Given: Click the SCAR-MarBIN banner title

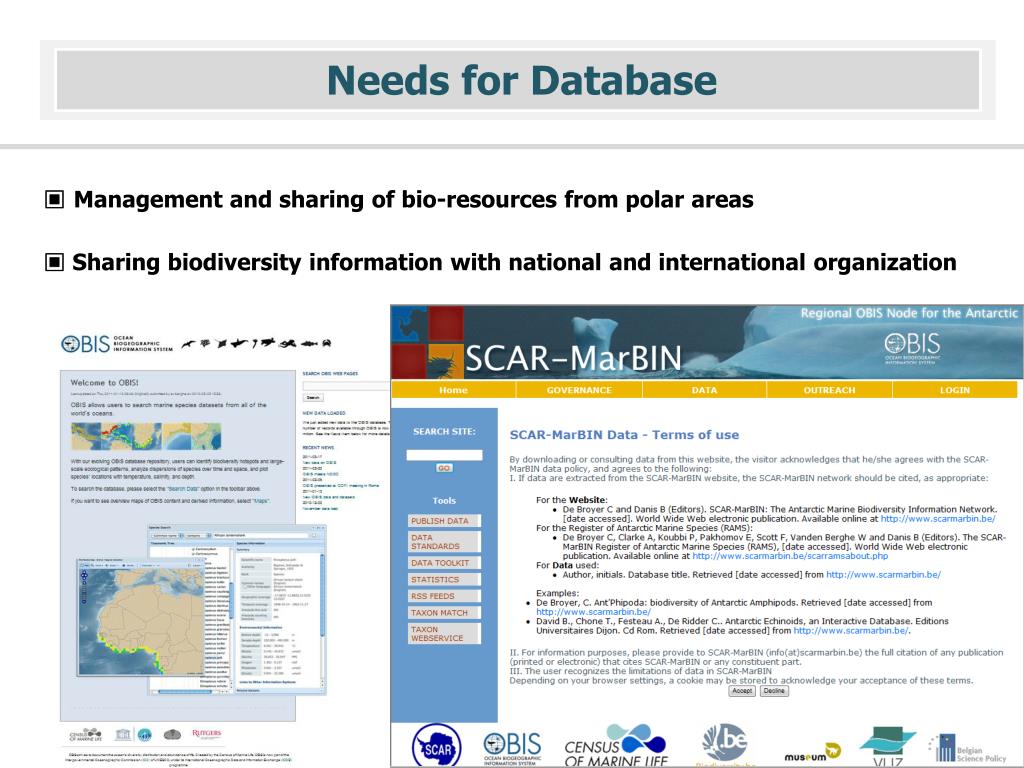Looking at the screenshot, I should pyautogui.click(x=573, y=359).
